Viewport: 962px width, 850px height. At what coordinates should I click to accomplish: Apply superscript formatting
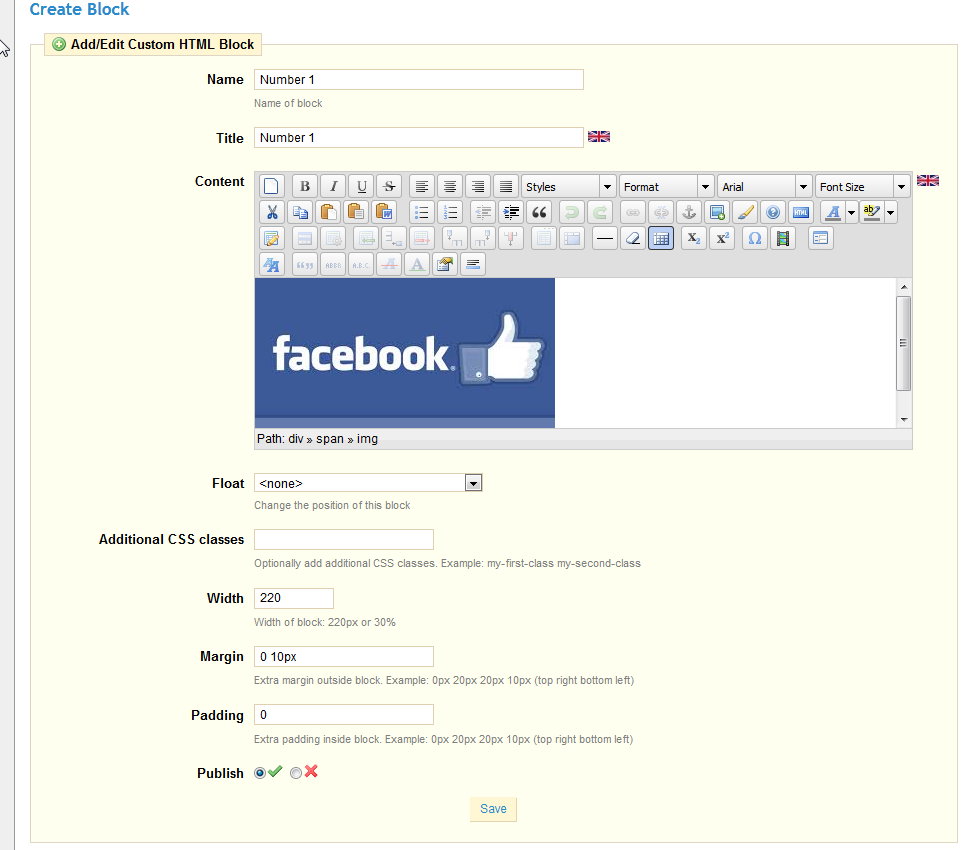click(722, 238)
